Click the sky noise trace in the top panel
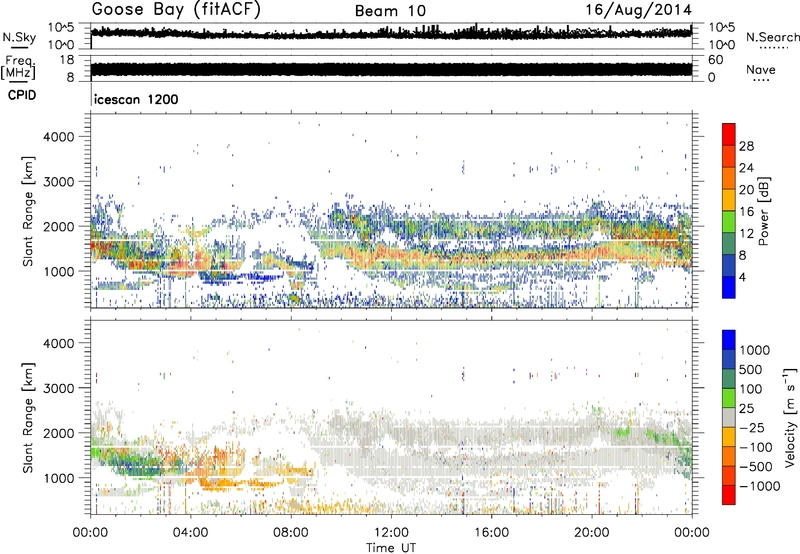Image resolution: width=800 pixels, height=554 pixels. pos(391,33)
